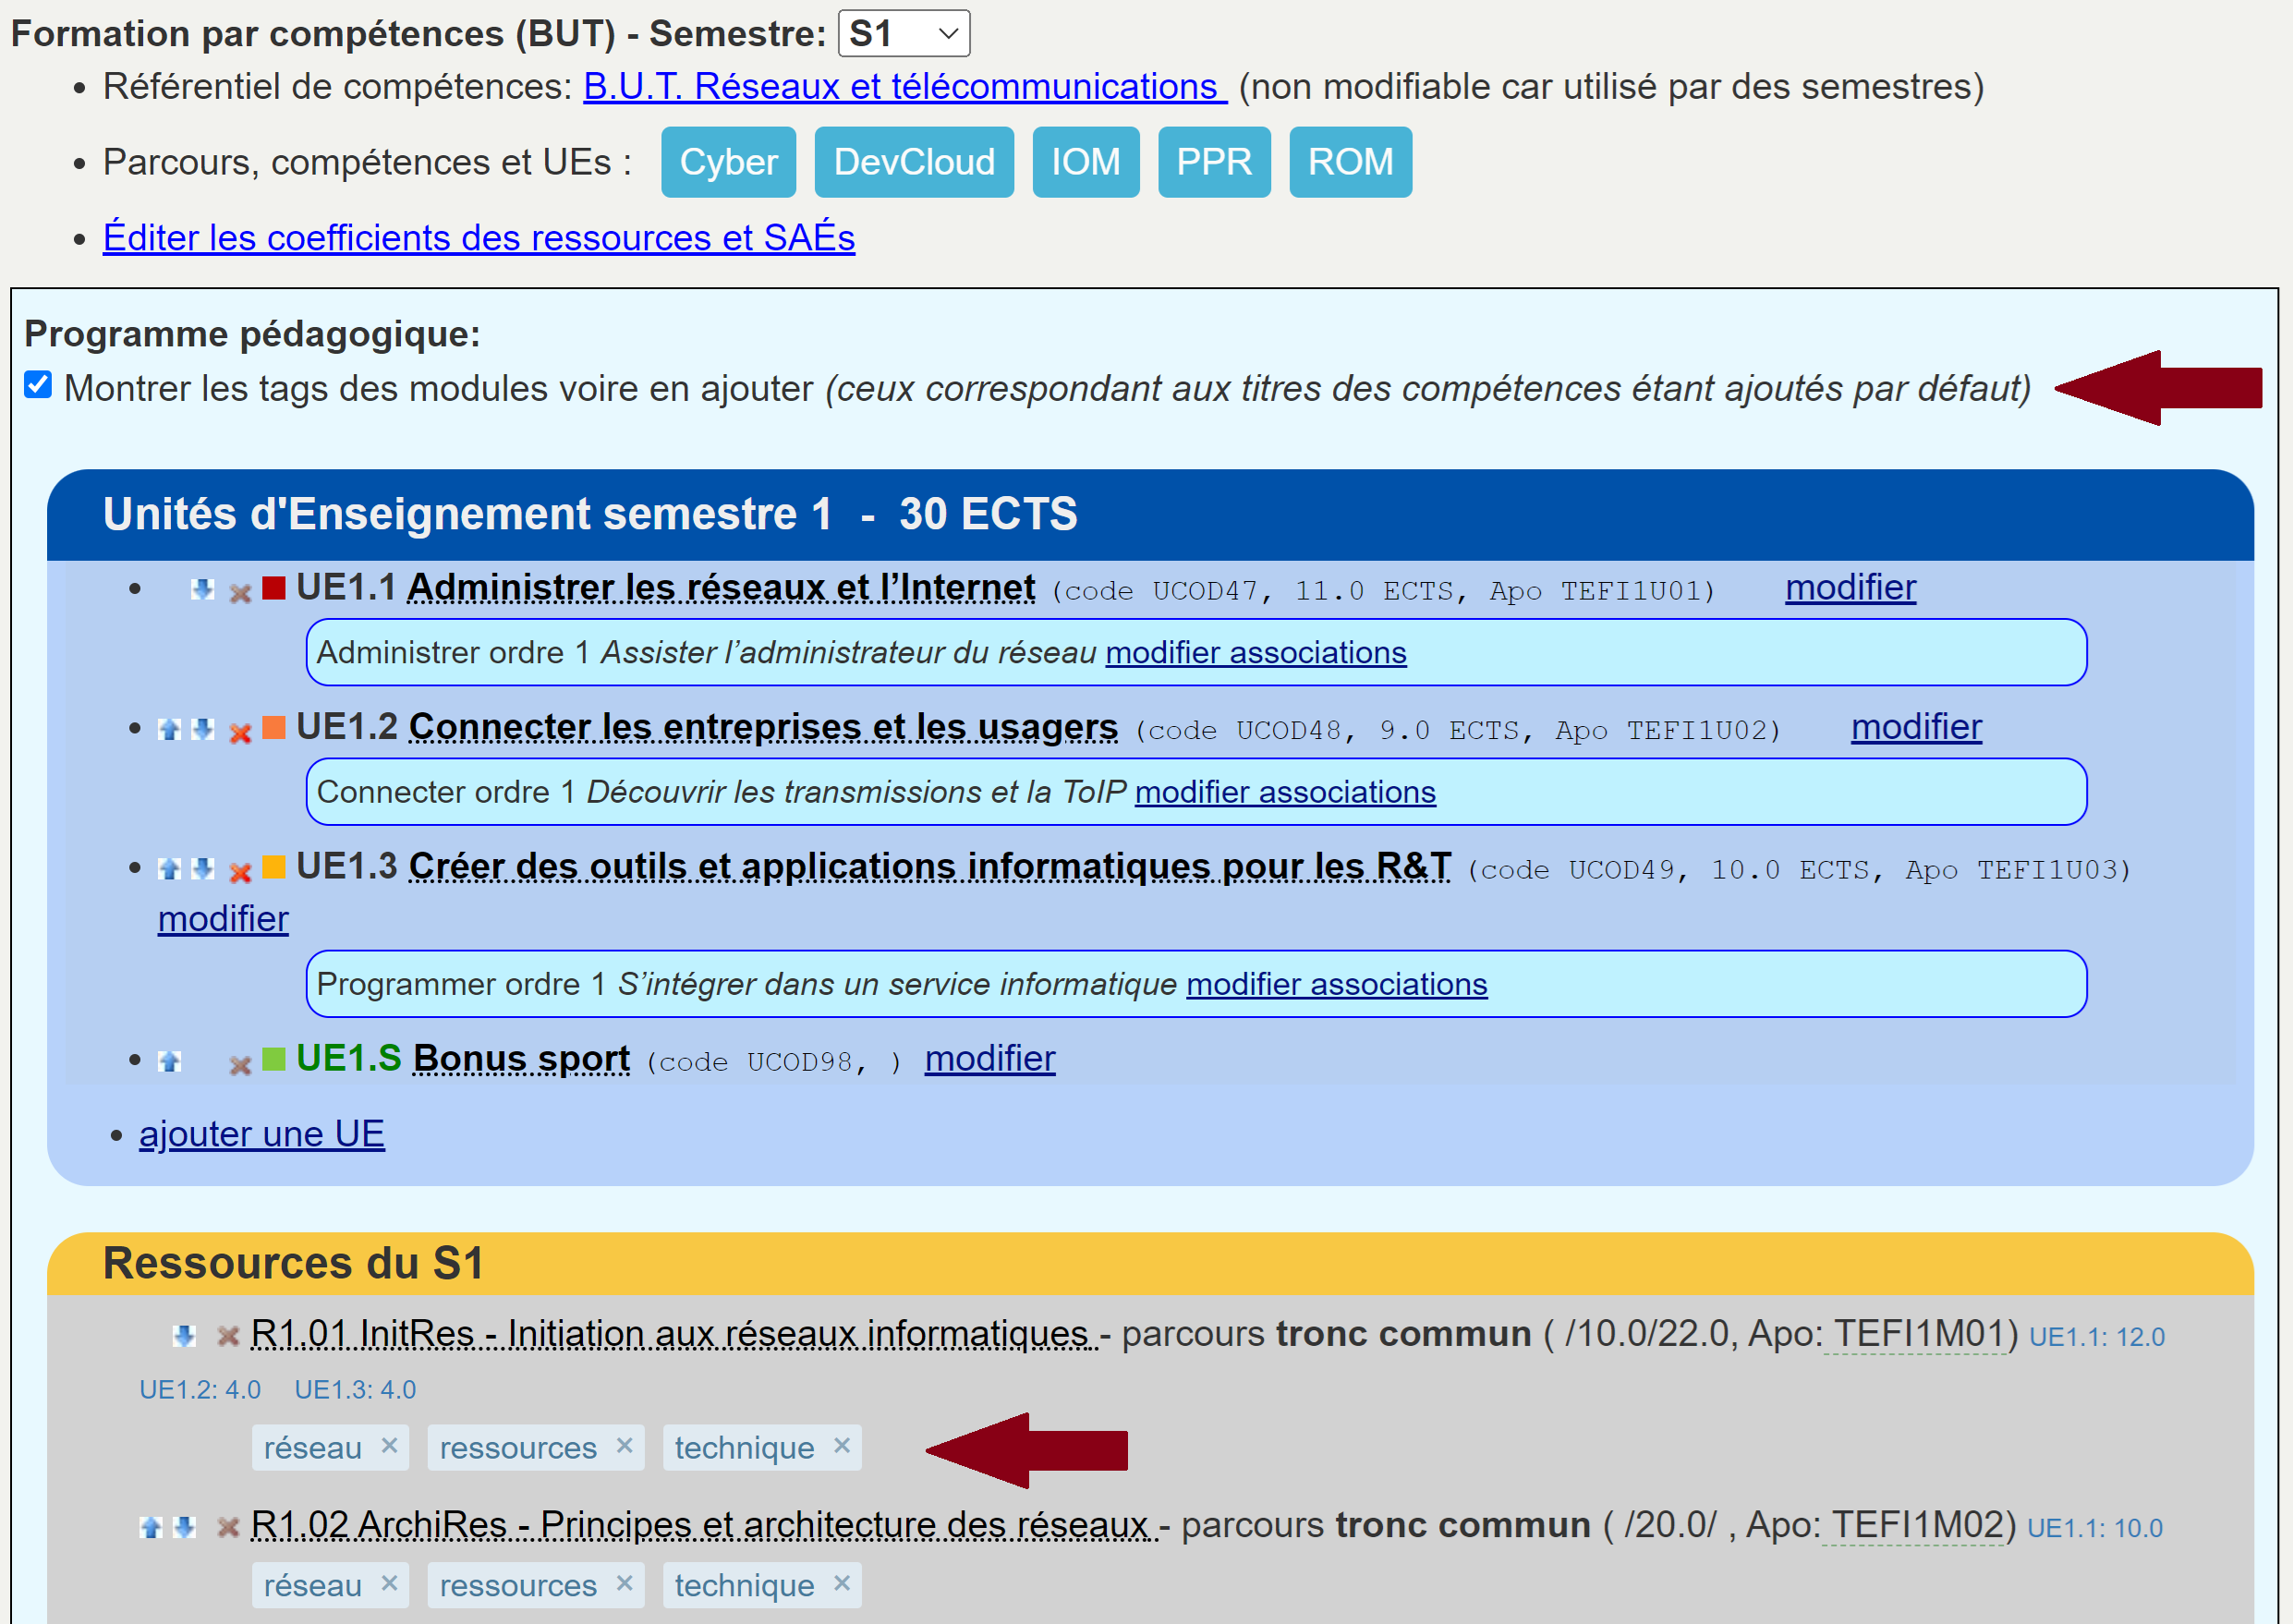The width and height of the screenshot is (2293, 1624).
Task: Move UE1.1 down with its arrow icon
Action: (202, 589)
